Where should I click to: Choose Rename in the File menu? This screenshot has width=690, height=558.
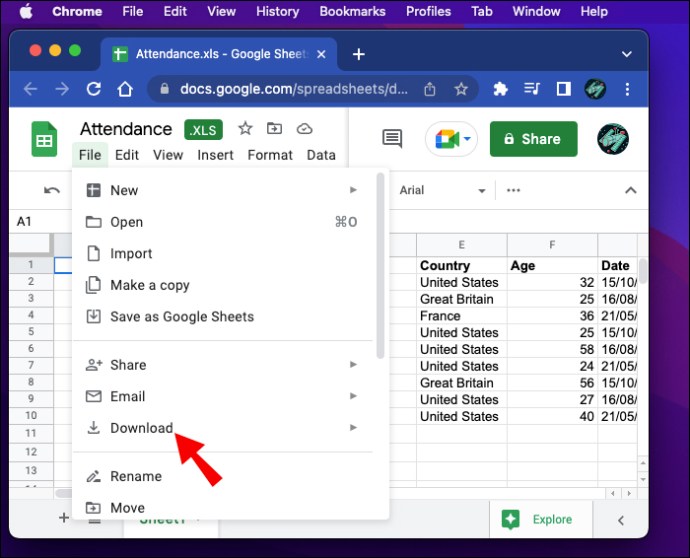point(222,476)
